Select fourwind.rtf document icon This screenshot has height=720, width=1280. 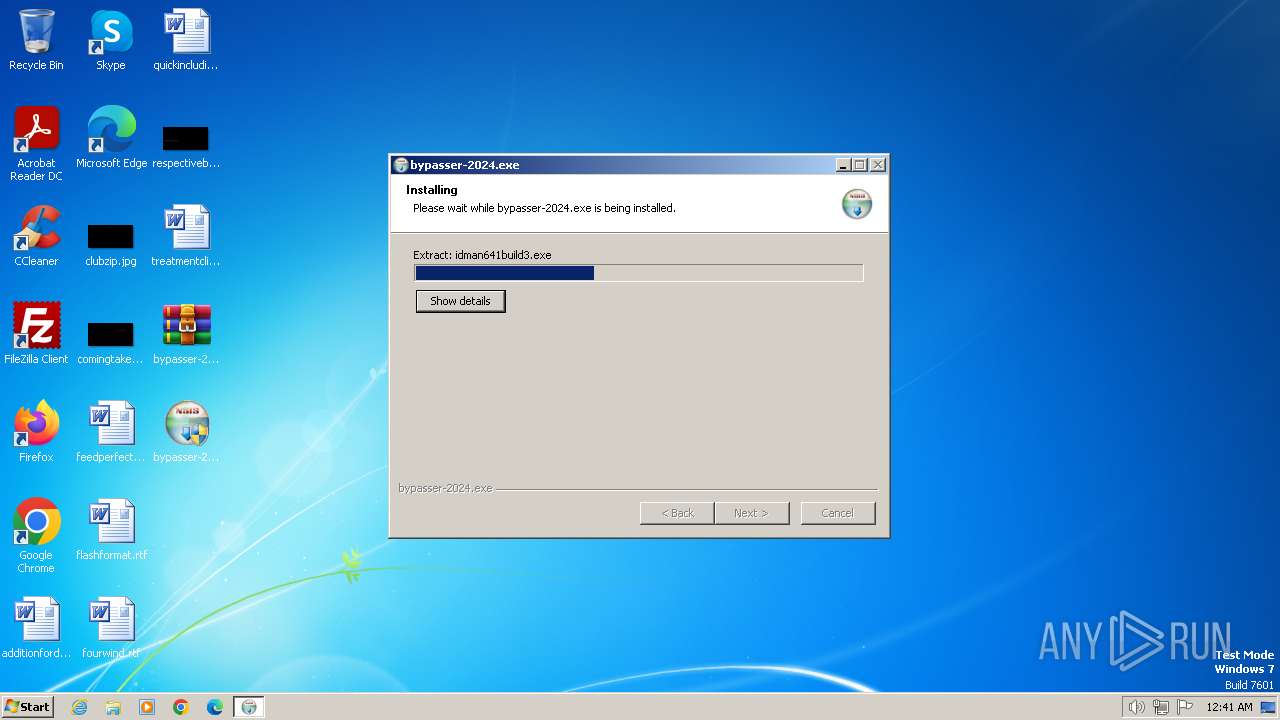(x=111, y=628)
